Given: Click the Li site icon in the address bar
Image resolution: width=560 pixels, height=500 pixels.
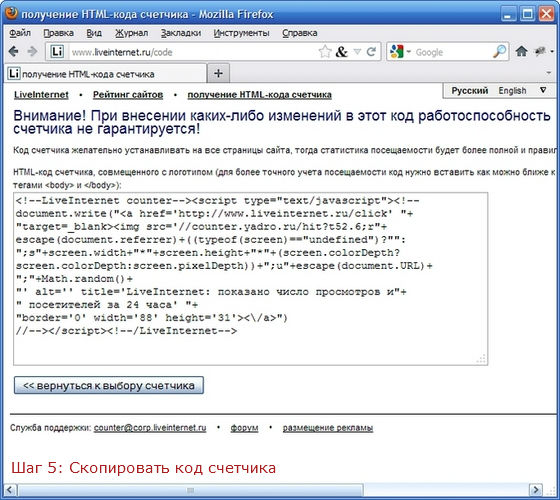Looking at the screenshot, I should tap(57, 52).
